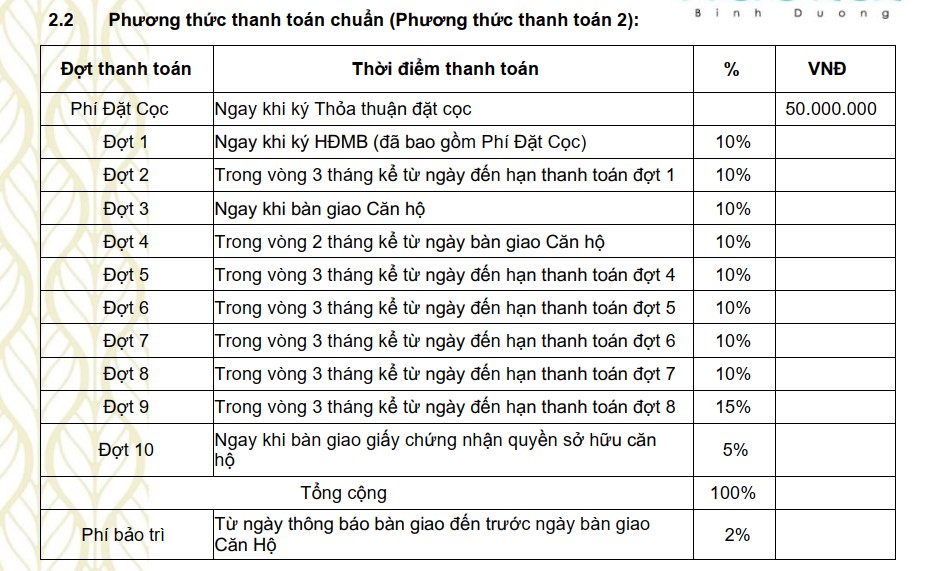Select the 'Đợt thanh toán' column header
The width and height of the screenshot is (935, 571).
pos(125,69)
